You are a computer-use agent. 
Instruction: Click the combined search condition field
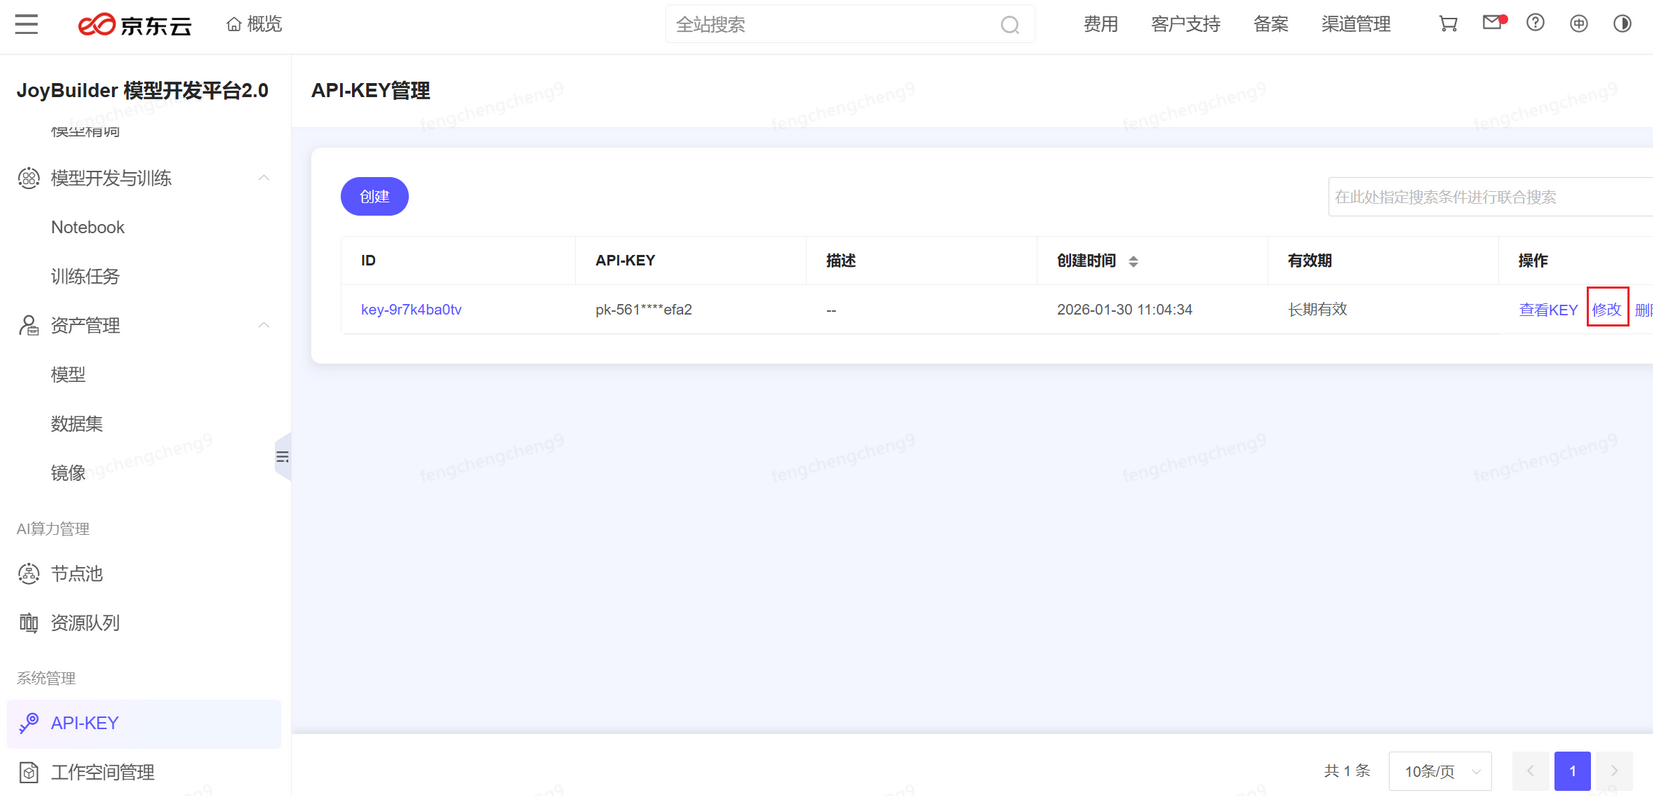(1490, 197)
